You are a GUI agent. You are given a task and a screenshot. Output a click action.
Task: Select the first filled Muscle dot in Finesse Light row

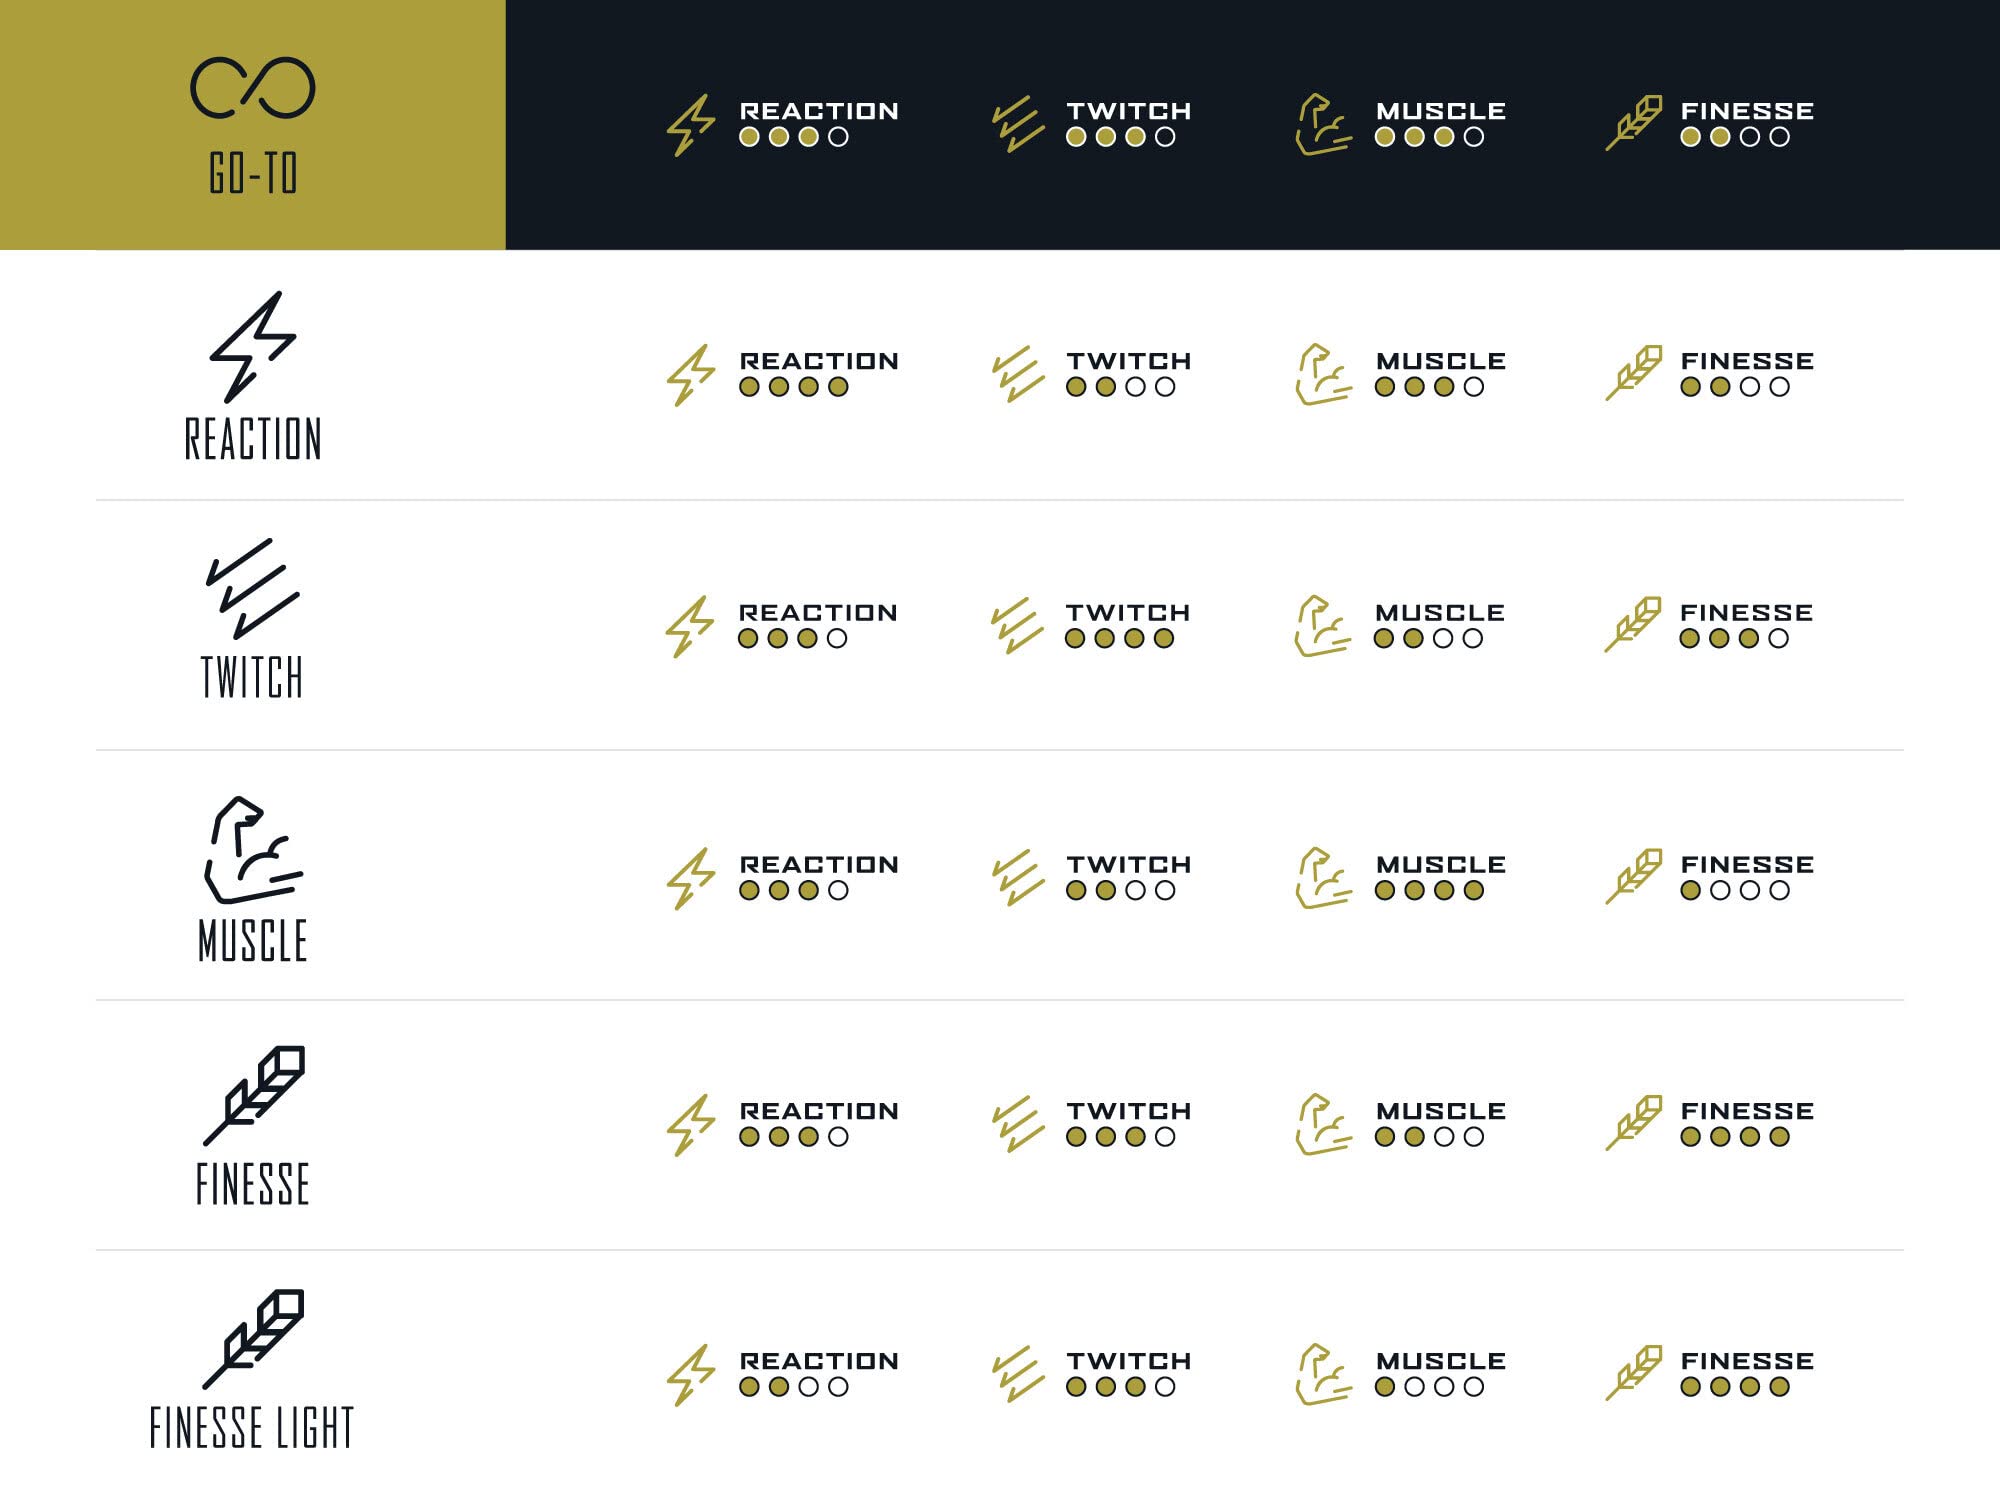click(1385, 1387)
